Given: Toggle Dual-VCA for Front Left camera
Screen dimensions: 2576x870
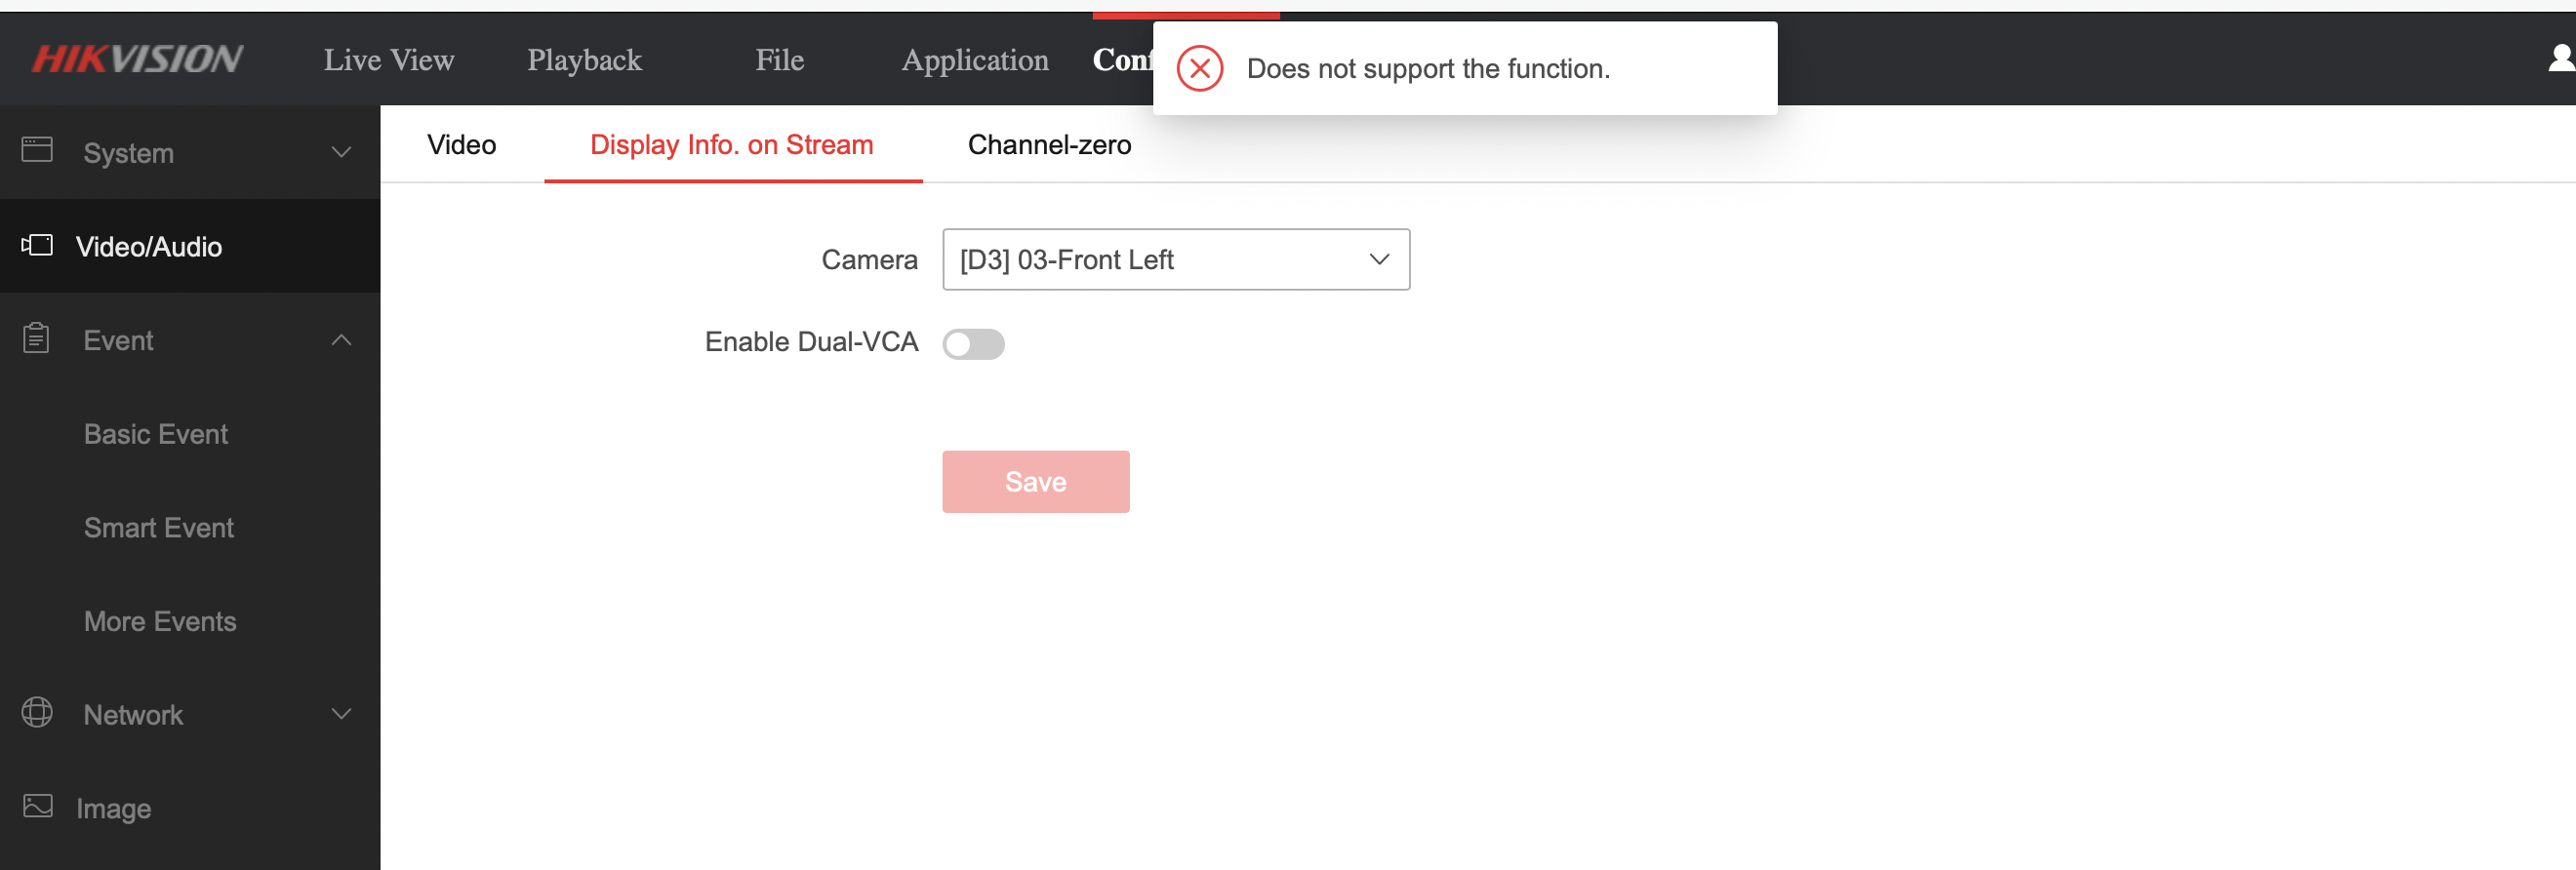Looking at the screenshot, I should pos(973,343).
